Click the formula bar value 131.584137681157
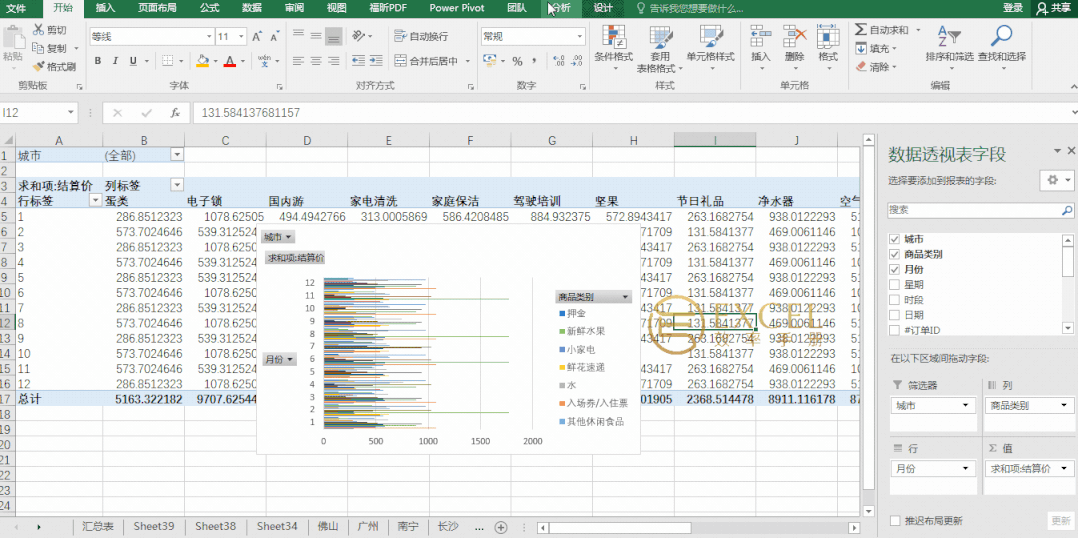This screenshot has height=538, width=1078. (250, 113)
